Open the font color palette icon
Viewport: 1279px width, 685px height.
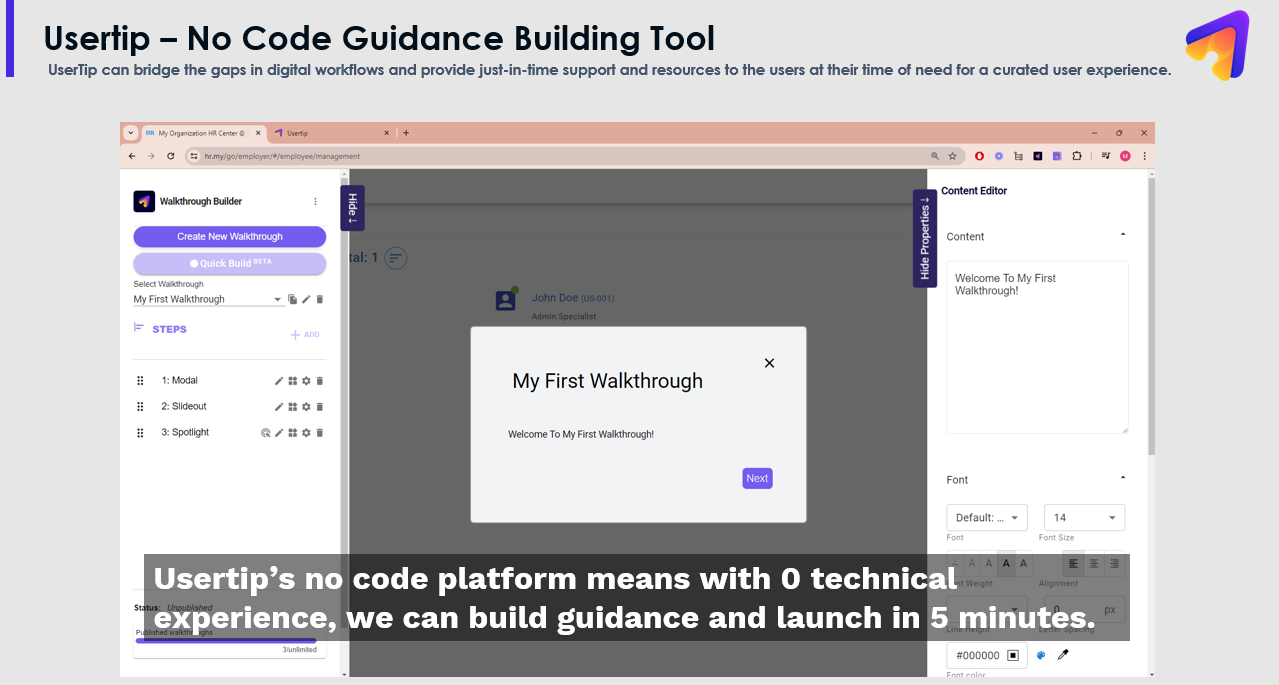pos(1041,656)
